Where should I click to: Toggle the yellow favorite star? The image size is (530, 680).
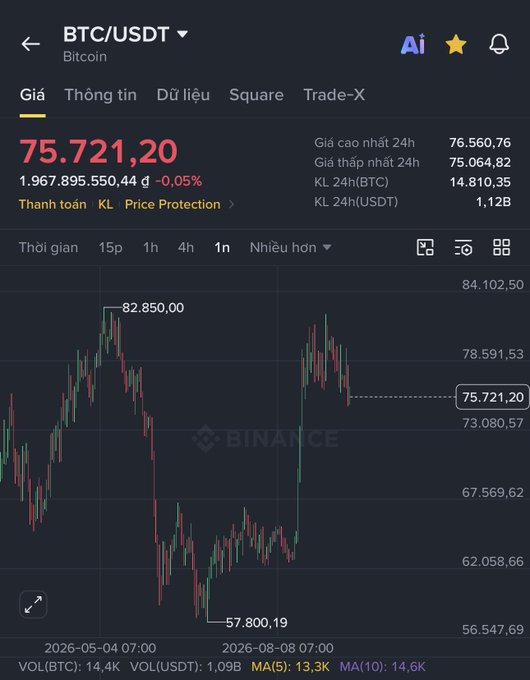[x=456, y=44]
